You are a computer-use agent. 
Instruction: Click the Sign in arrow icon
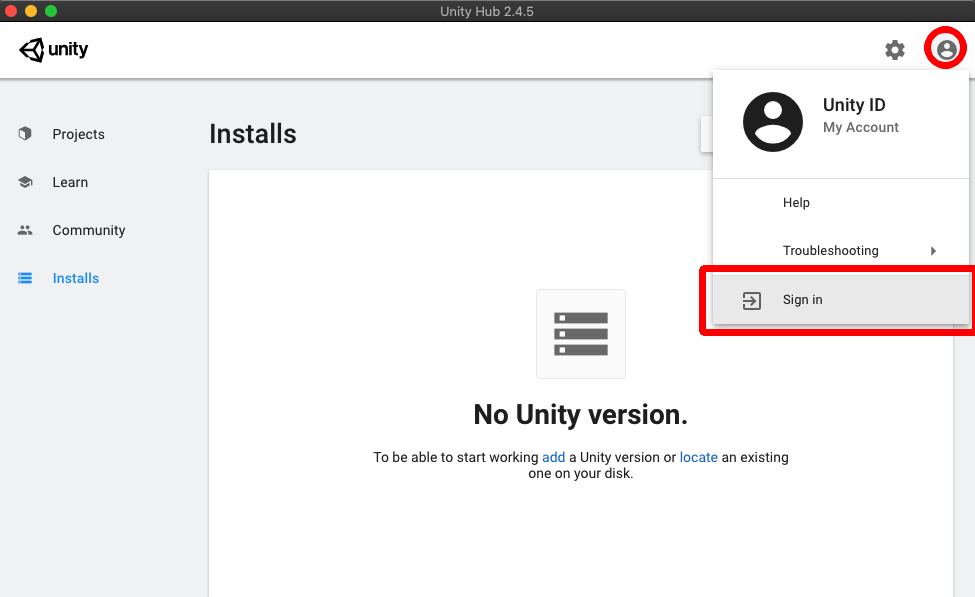point(752,300)
